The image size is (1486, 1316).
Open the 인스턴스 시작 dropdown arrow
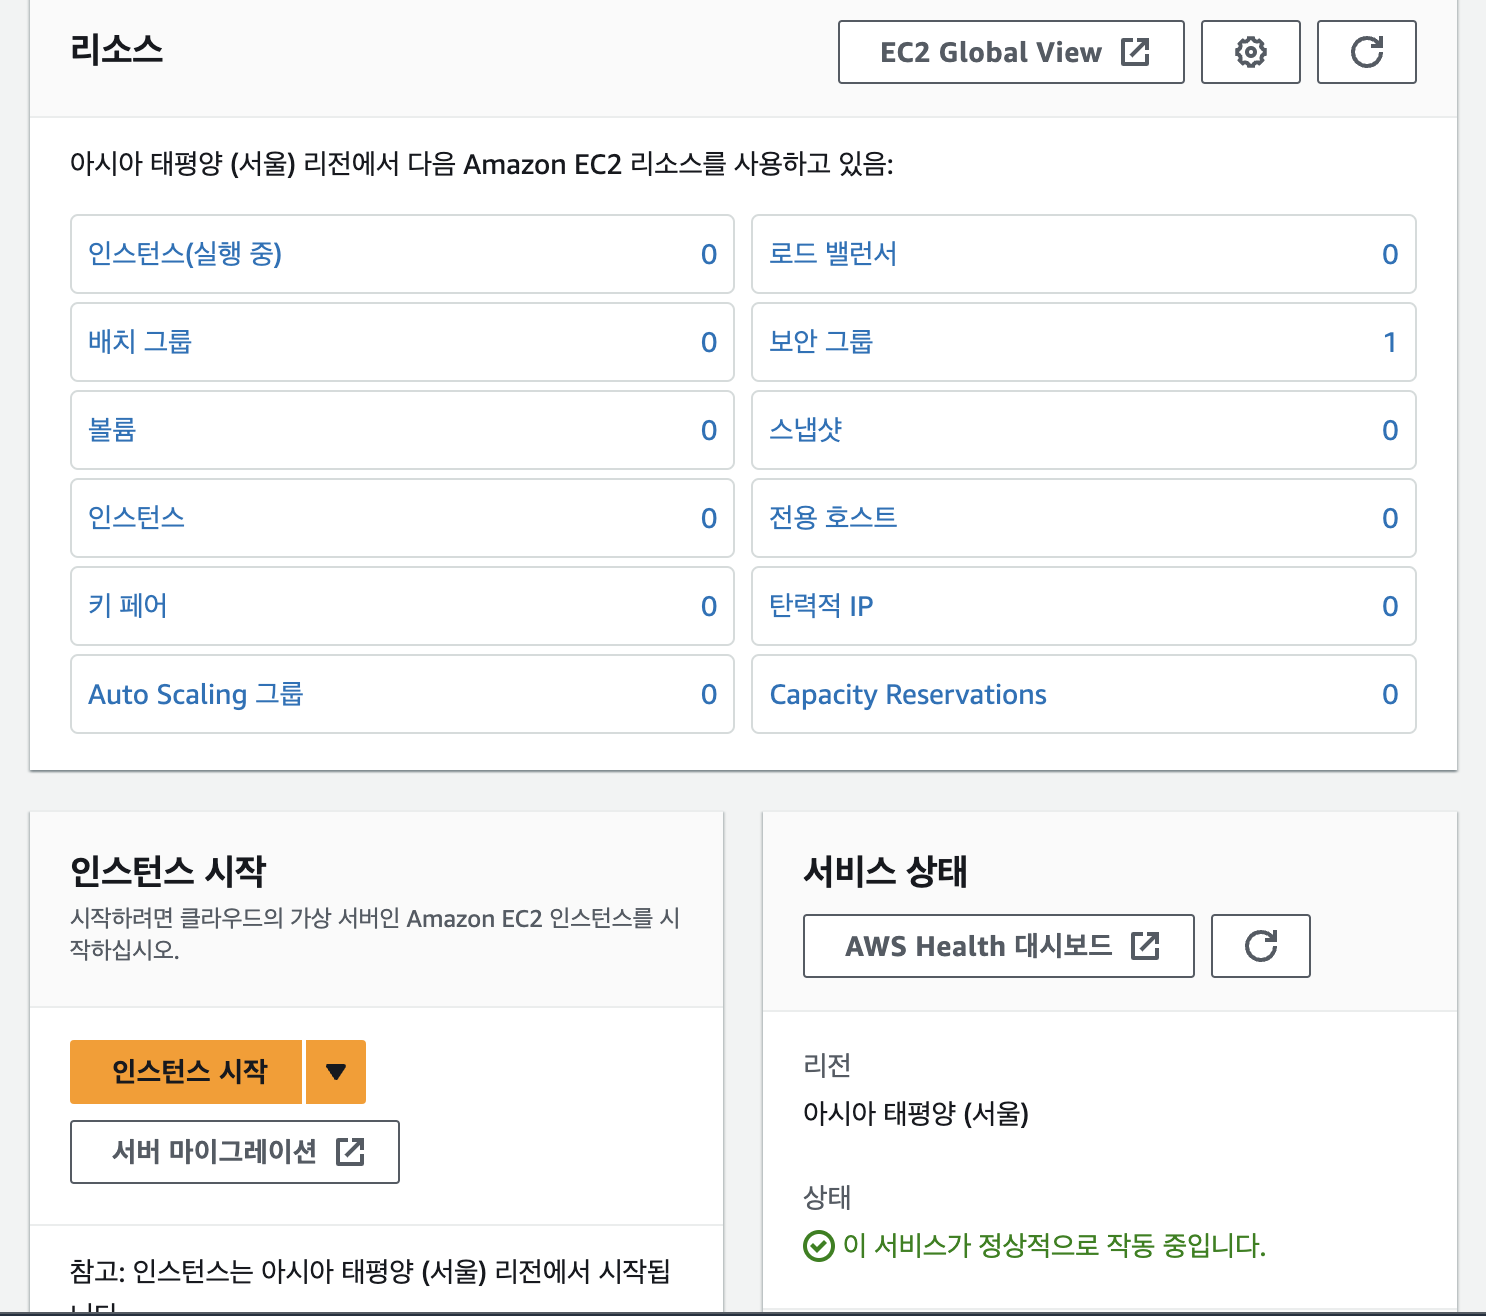335,1071
